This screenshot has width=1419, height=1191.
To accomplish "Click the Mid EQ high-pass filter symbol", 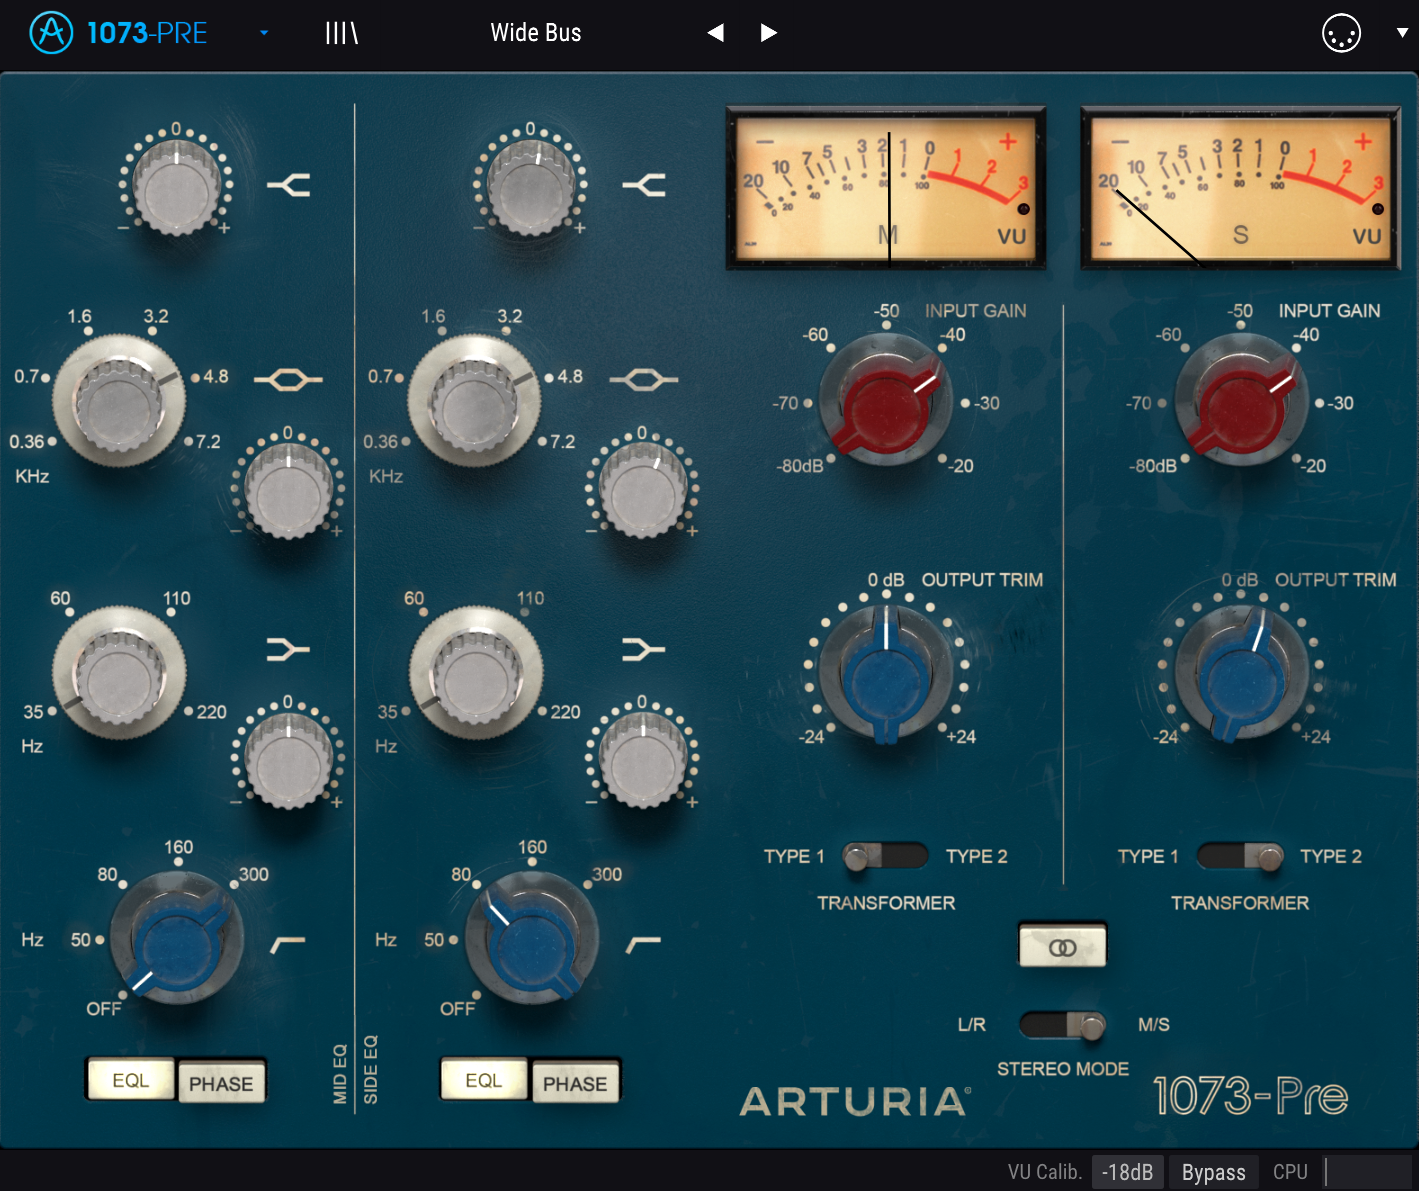I will (x=288, y=943).
